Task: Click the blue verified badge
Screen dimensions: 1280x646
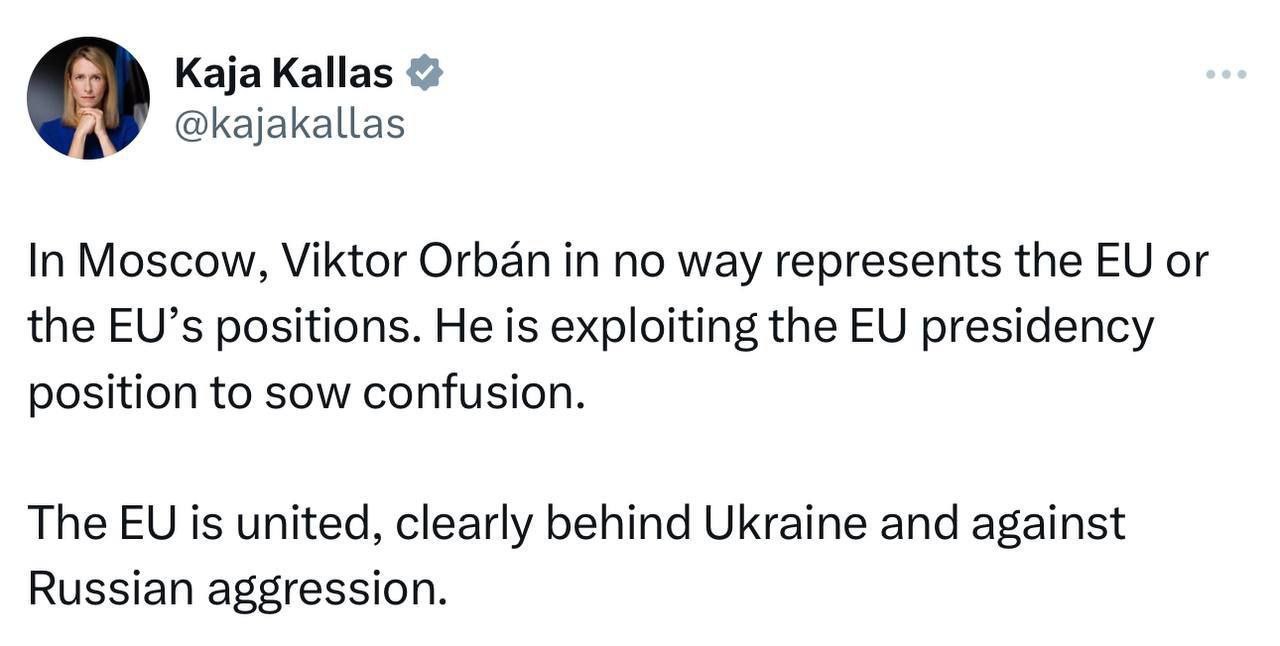Action: pos(425,73)
